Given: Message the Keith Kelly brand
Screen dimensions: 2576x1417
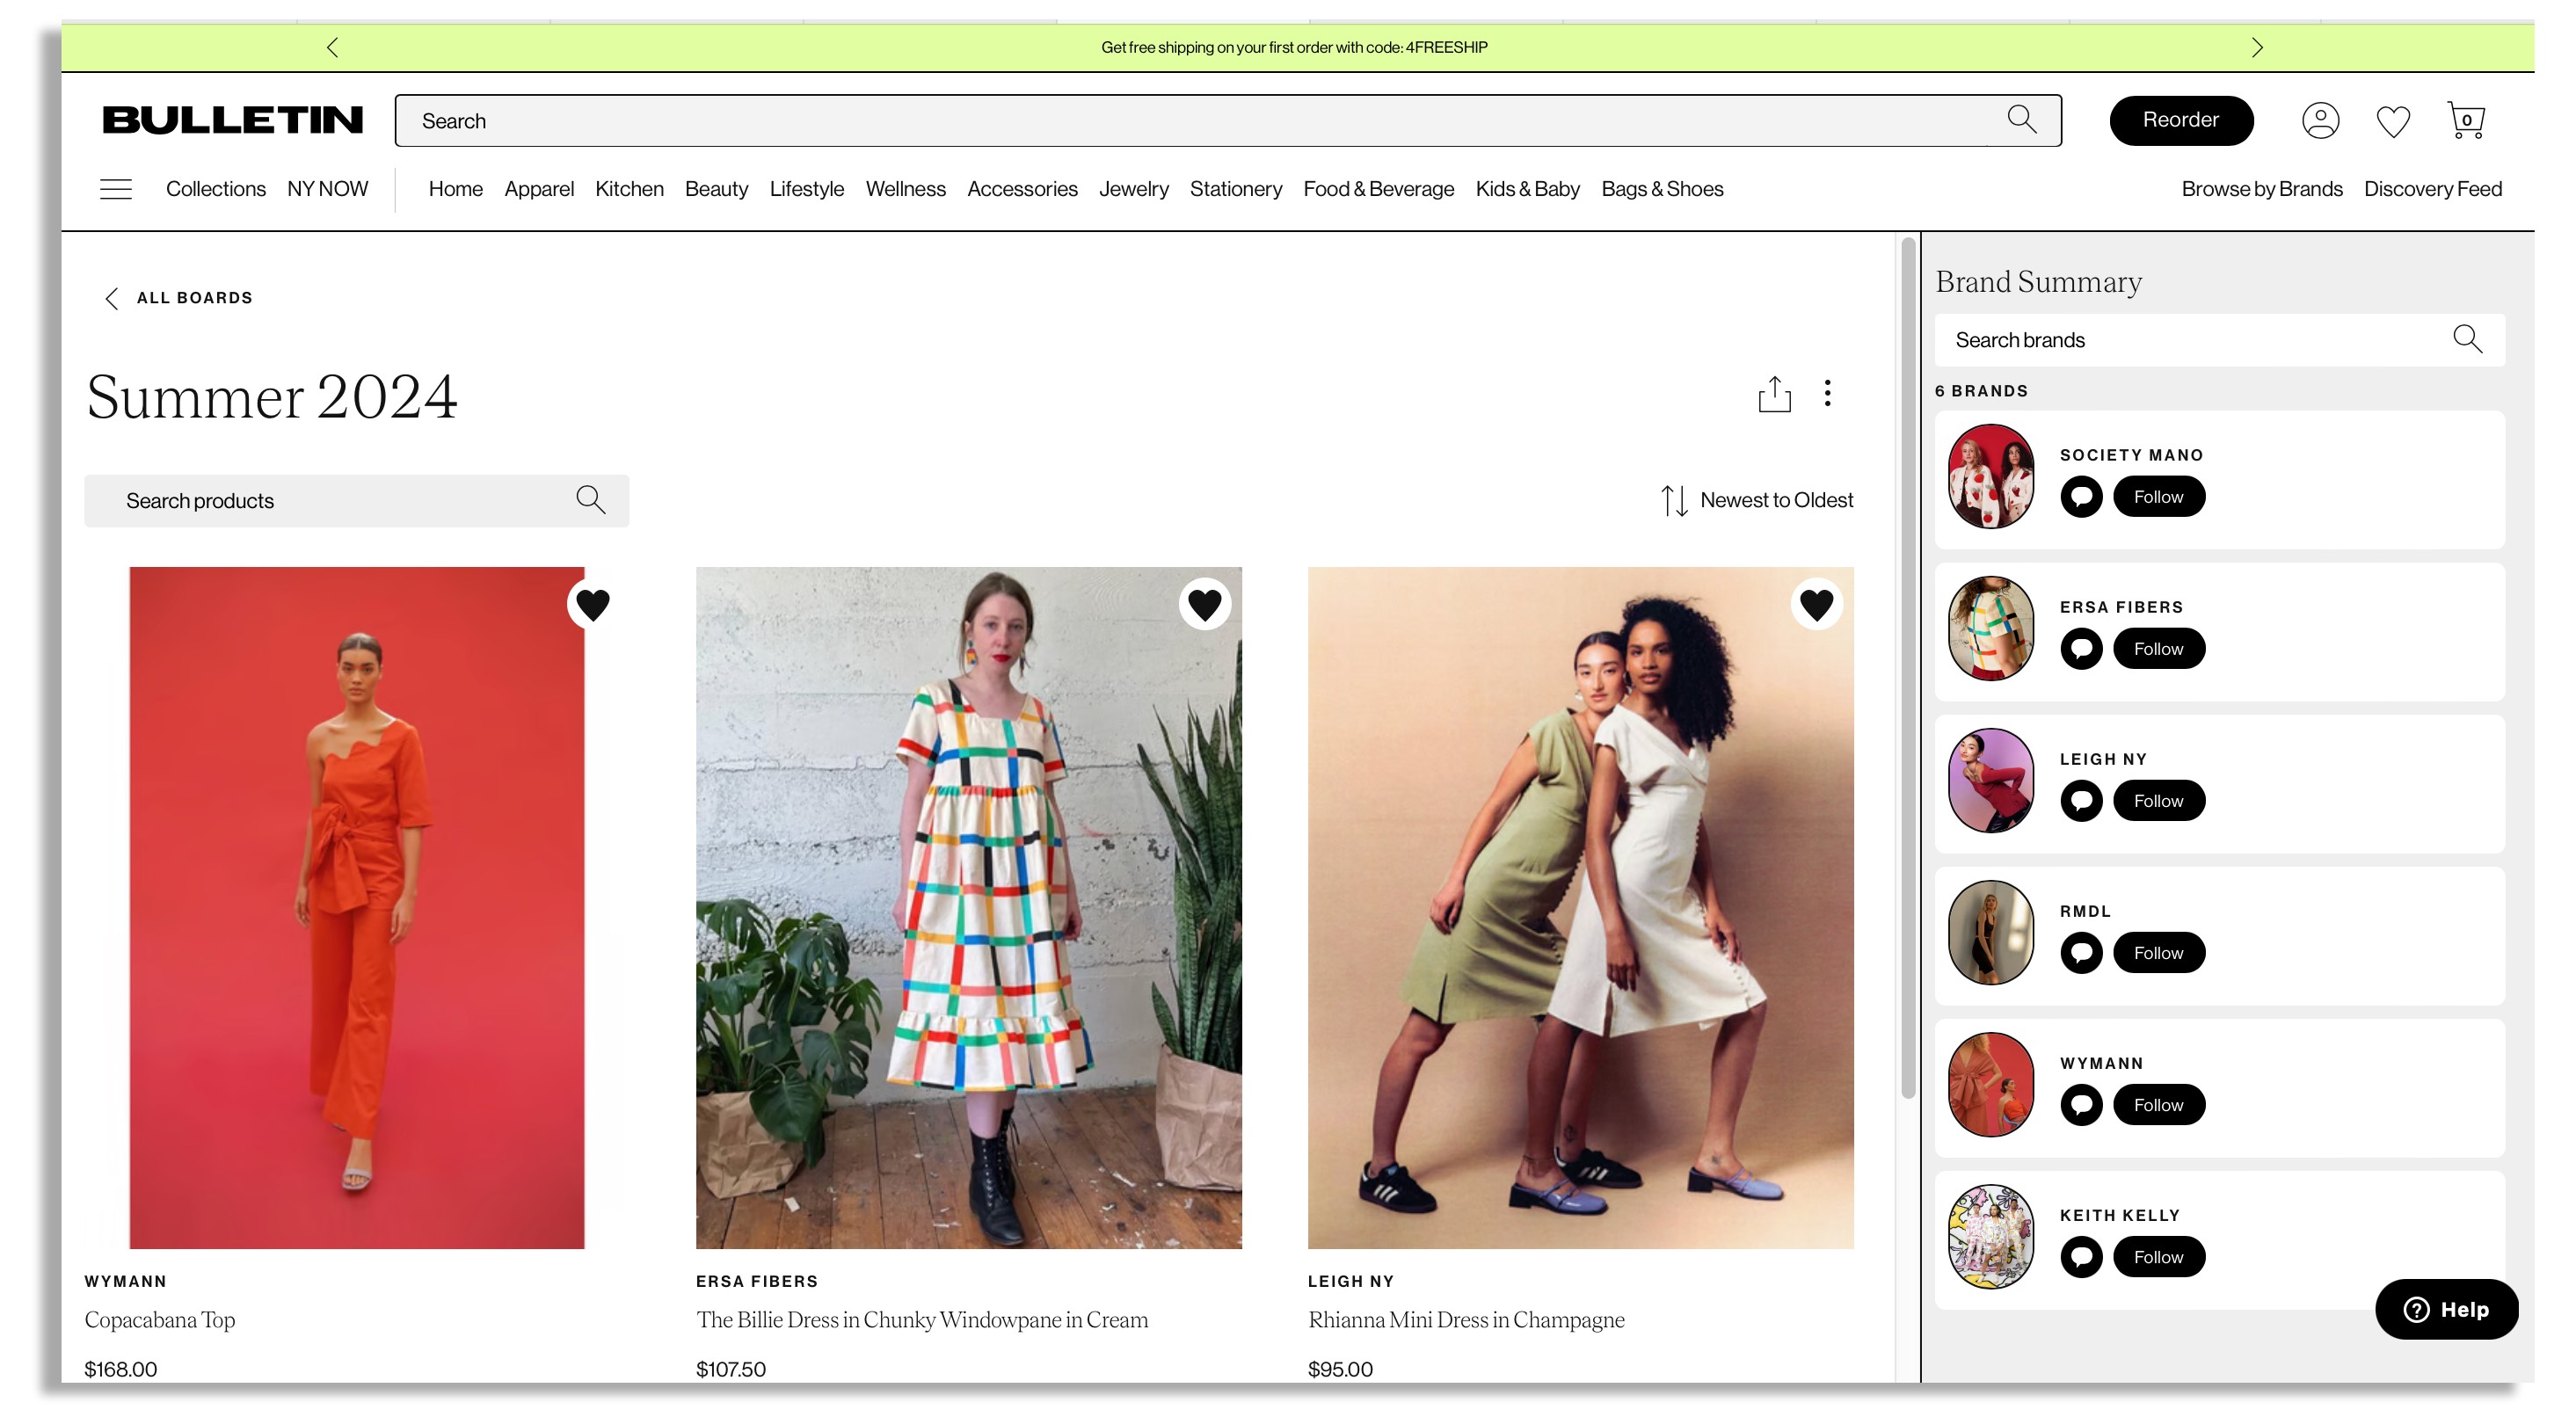Looking at the screenshot, I should [2081, 1257].
